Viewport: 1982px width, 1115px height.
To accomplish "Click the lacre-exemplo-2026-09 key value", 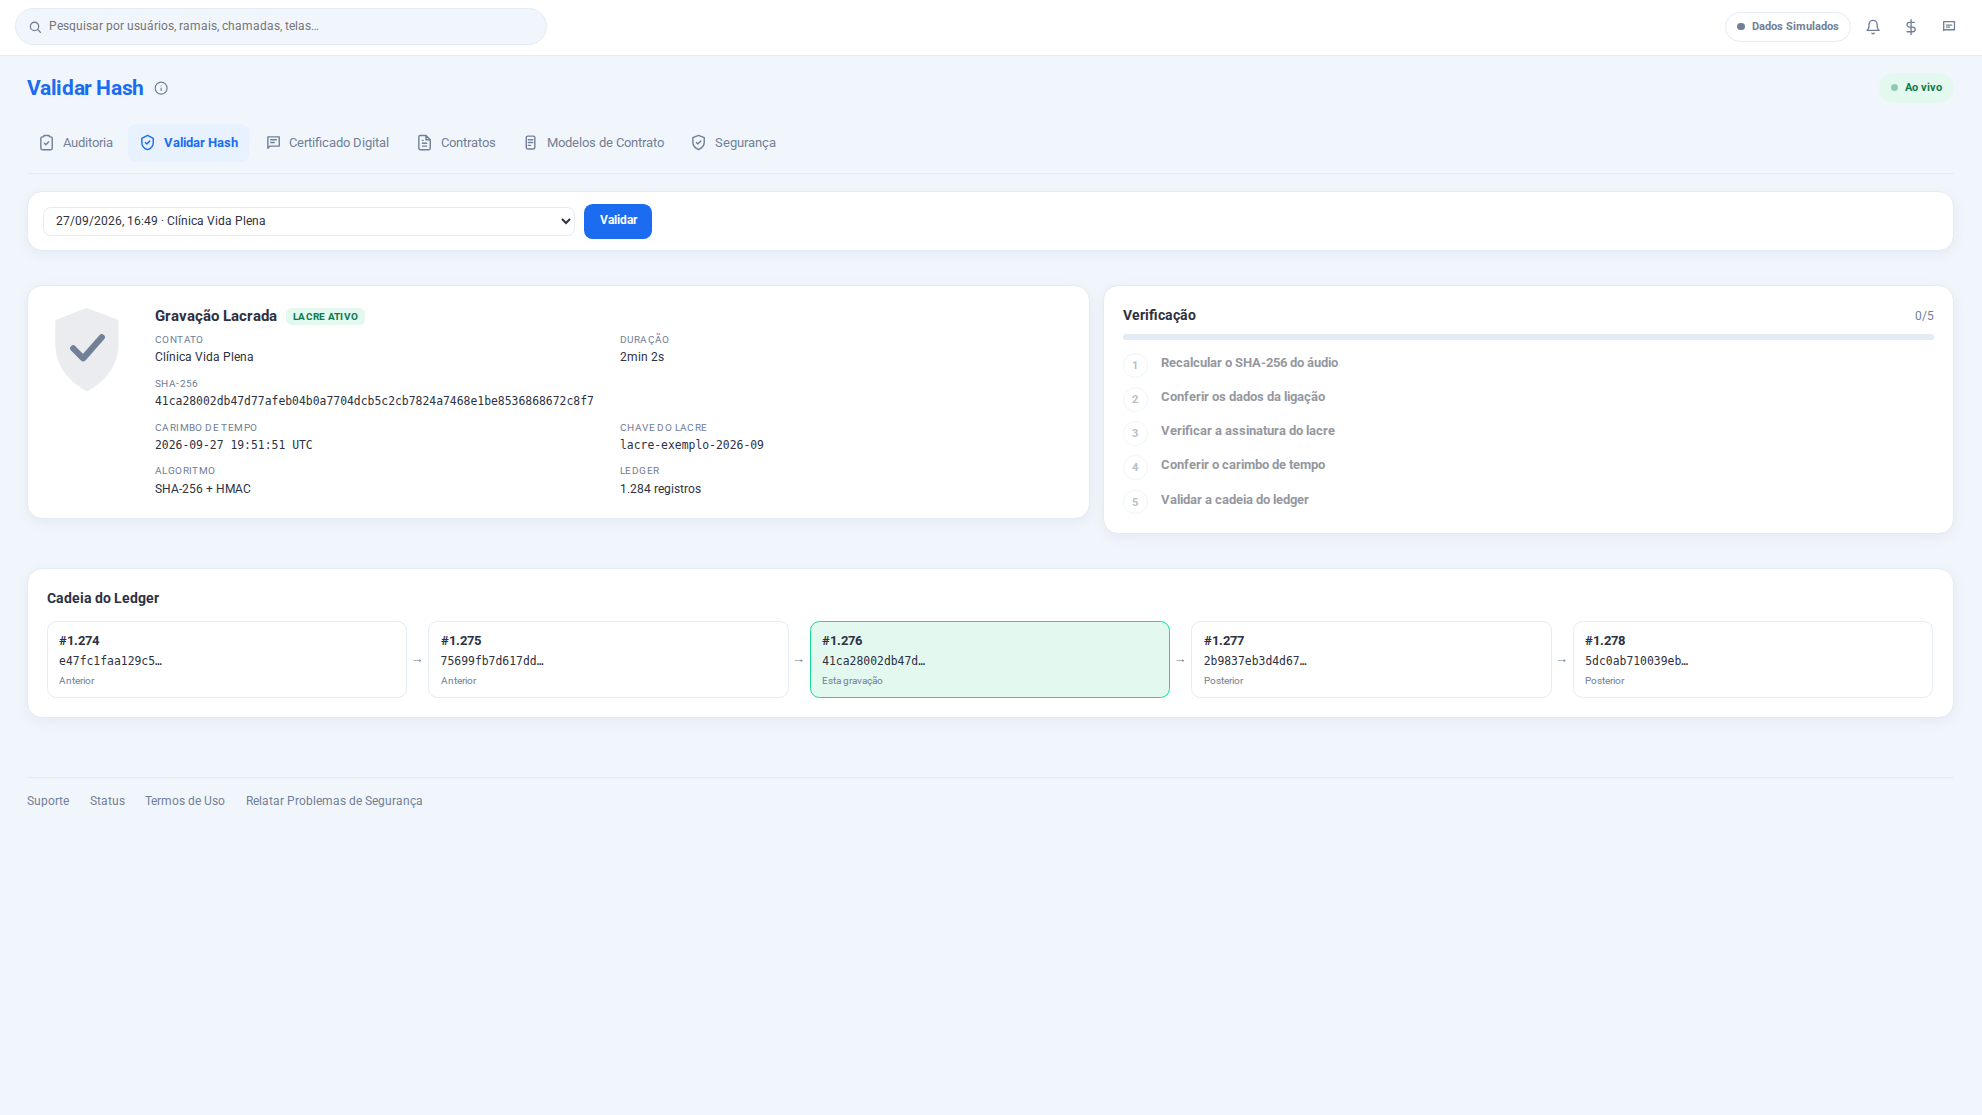I will click(x=692, y=445).
